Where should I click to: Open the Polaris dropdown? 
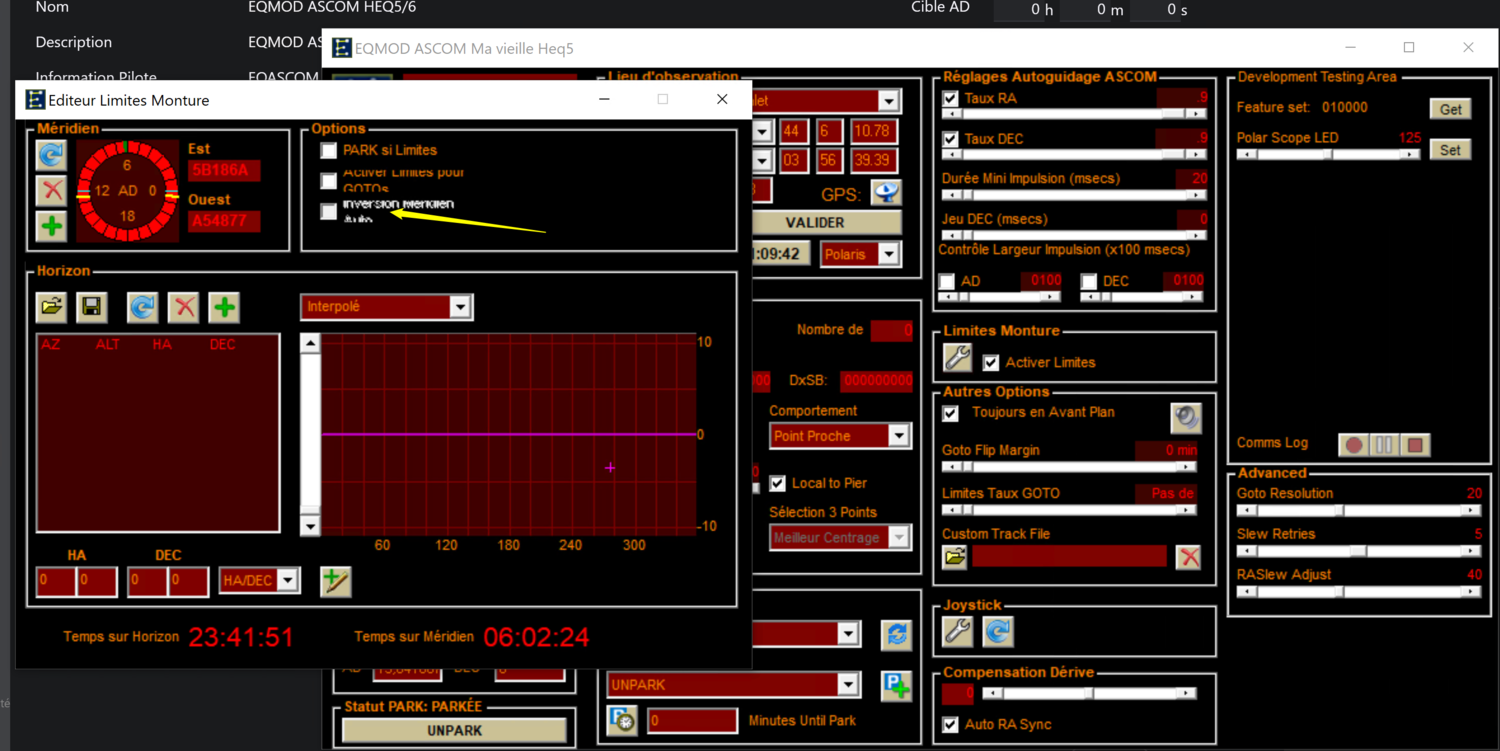889,254
